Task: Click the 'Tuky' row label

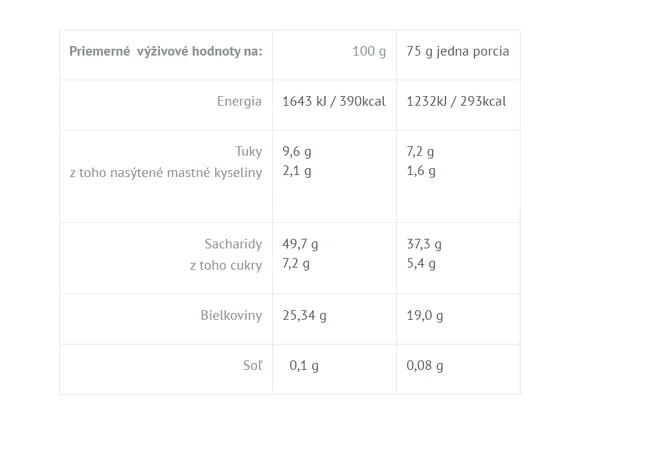Action: click(248, 152)
